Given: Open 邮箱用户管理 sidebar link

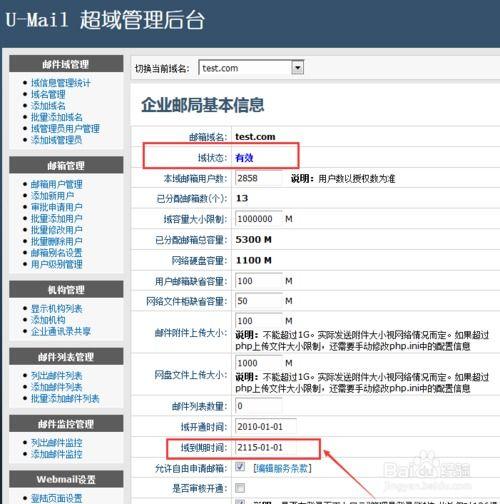Looking at the screenshot, I should 57,184.
